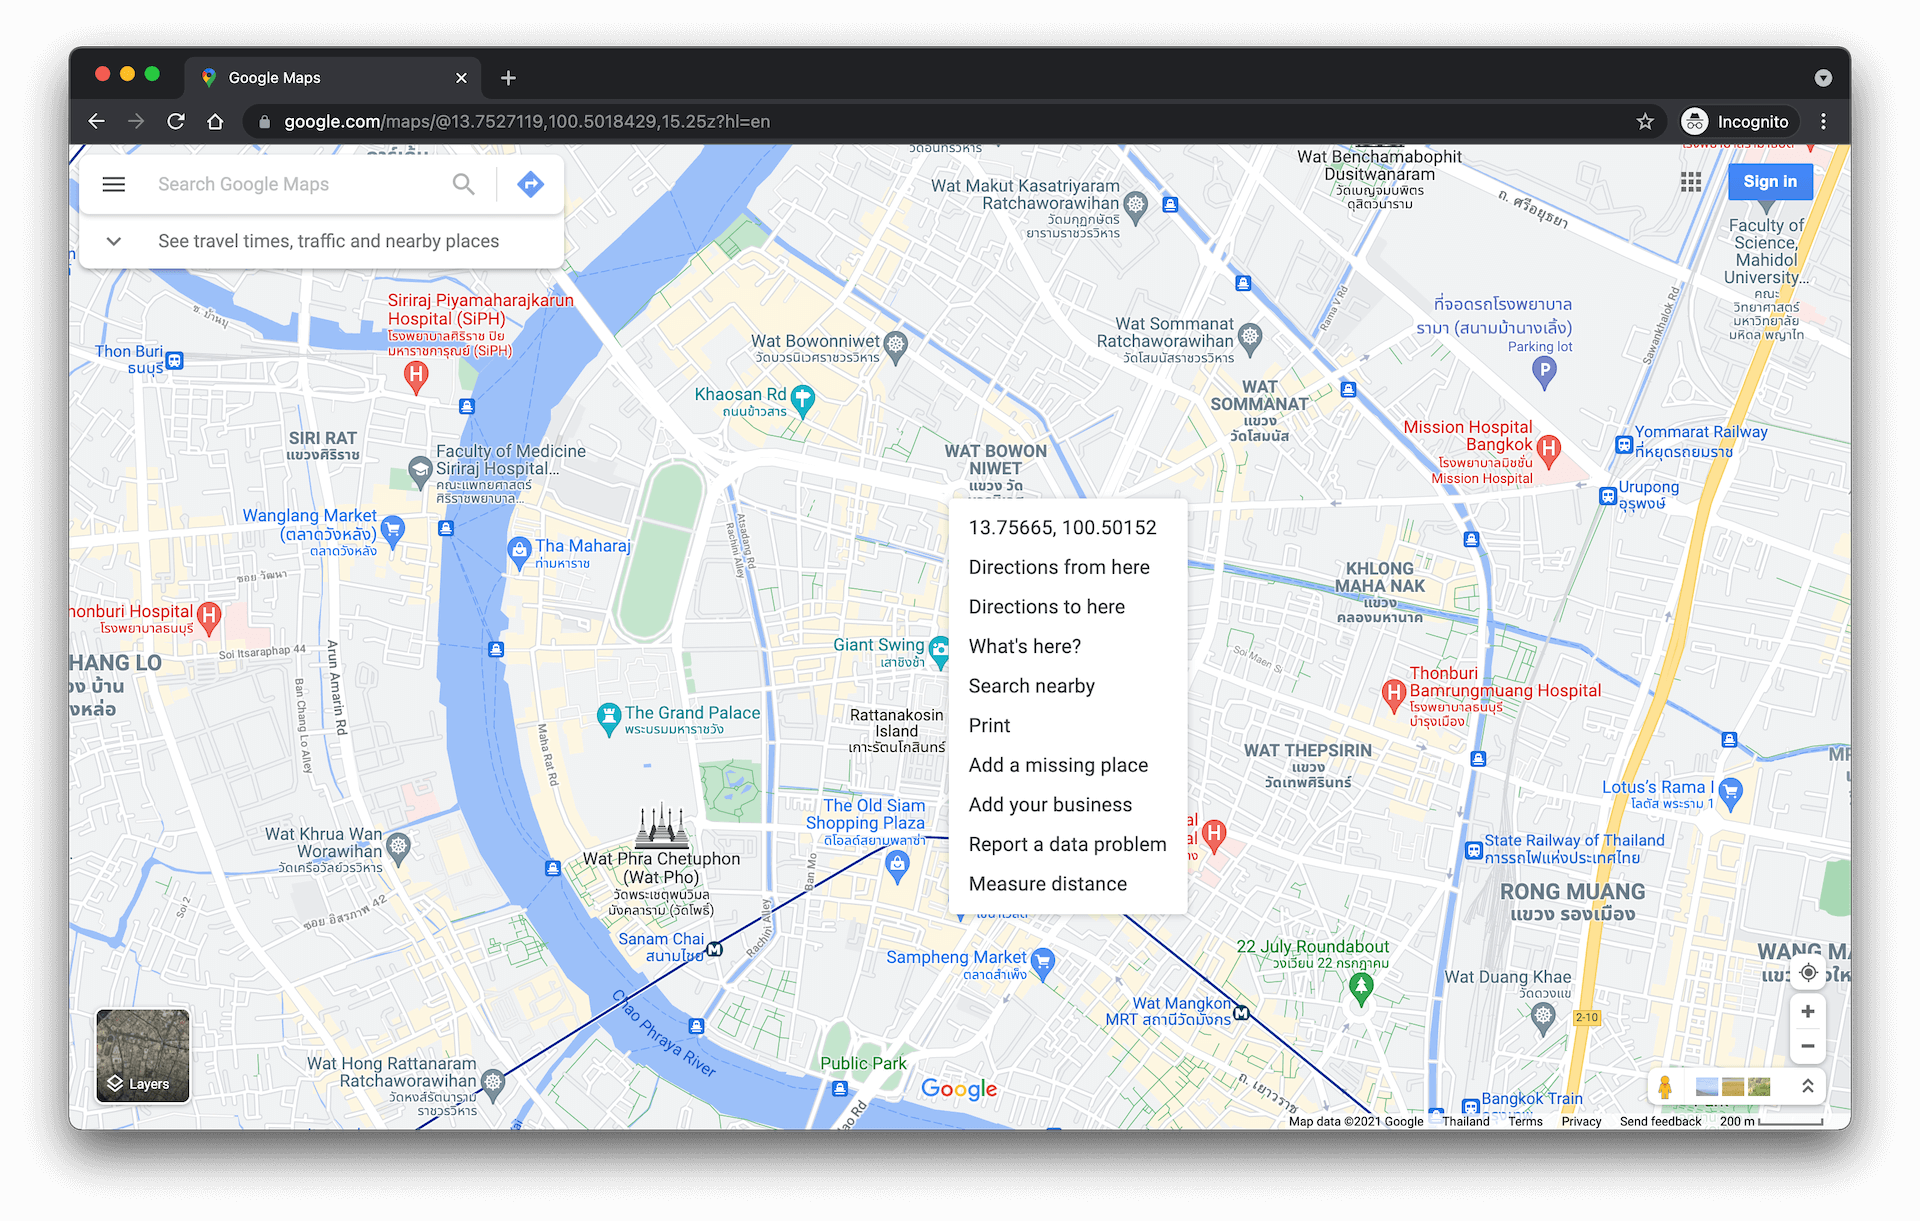The width and height of the screenshot is (1920, 1221).
Task: Open the Google apps grid
Action: coord(1691,182)
